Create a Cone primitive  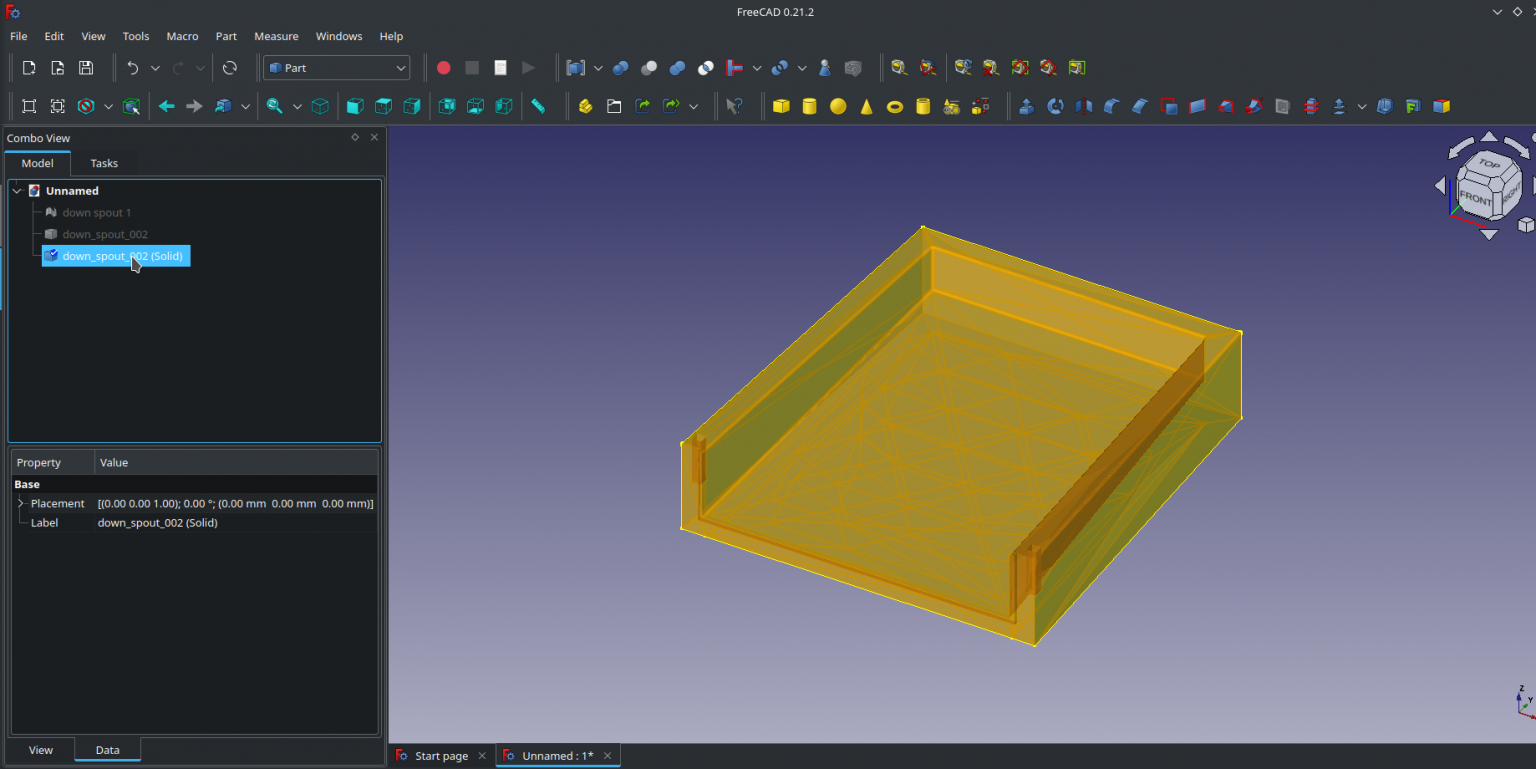click(x=866, y=106)
